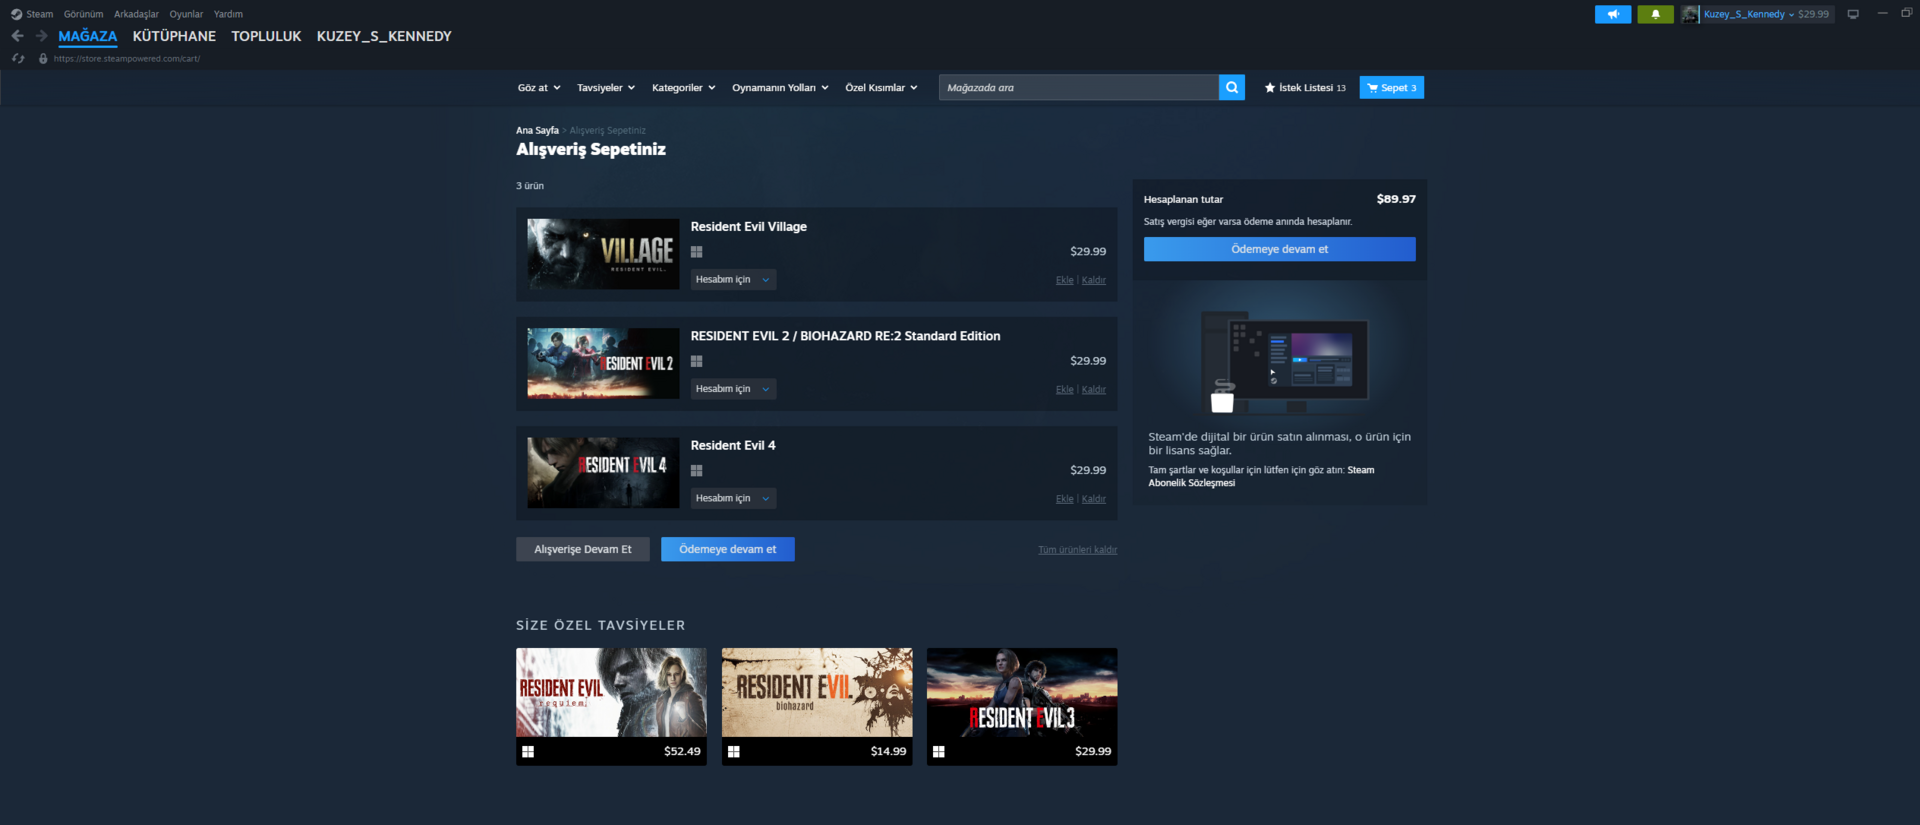Switch to the KÜTÜPHANE tab
1920x825 pixels.
tap(174, 36)
